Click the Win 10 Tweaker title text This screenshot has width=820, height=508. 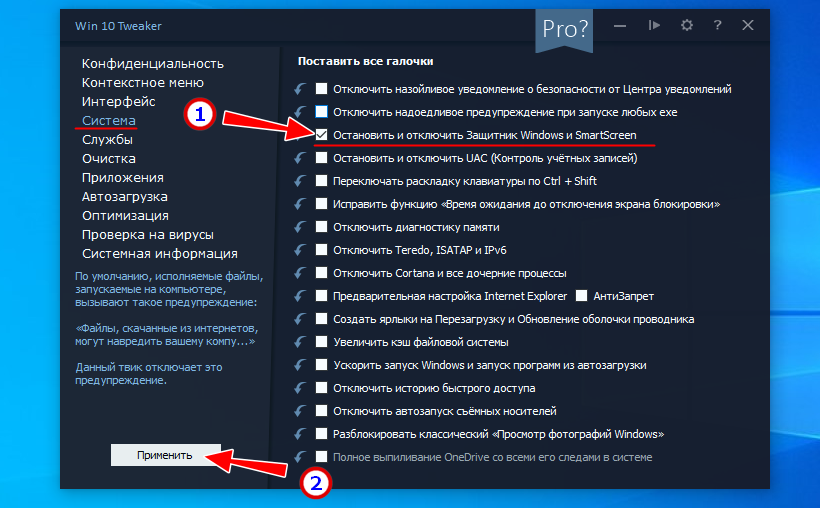pos(118,26)
